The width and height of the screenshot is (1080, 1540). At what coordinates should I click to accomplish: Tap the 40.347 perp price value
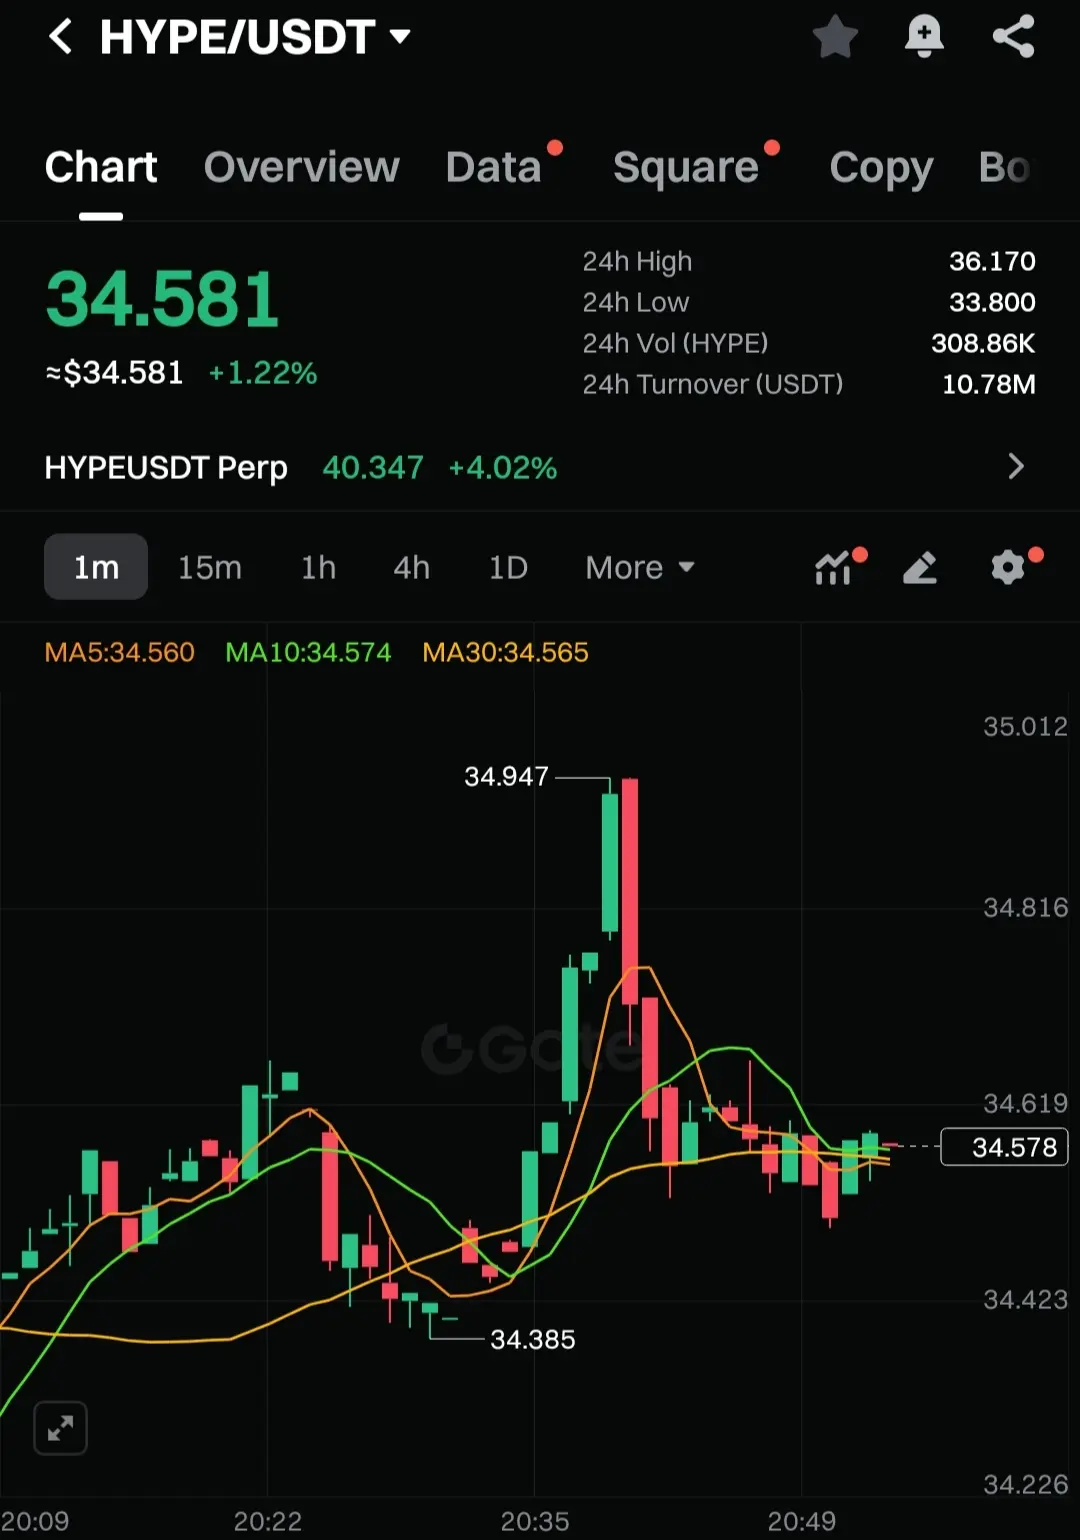(373, 468)
